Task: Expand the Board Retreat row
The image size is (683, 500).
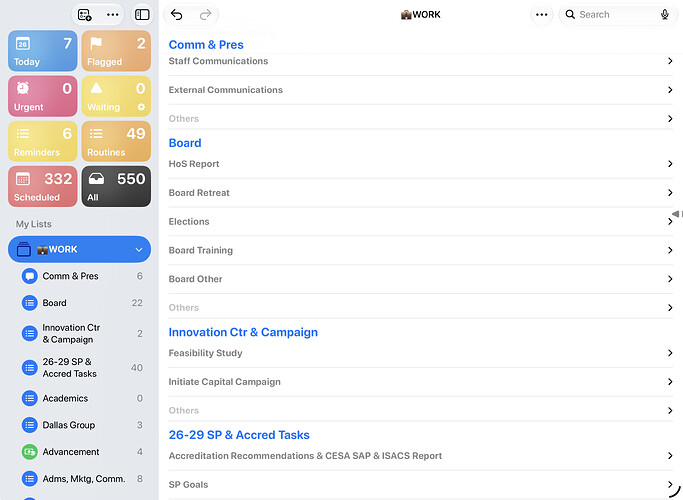Action: [421, 193]
